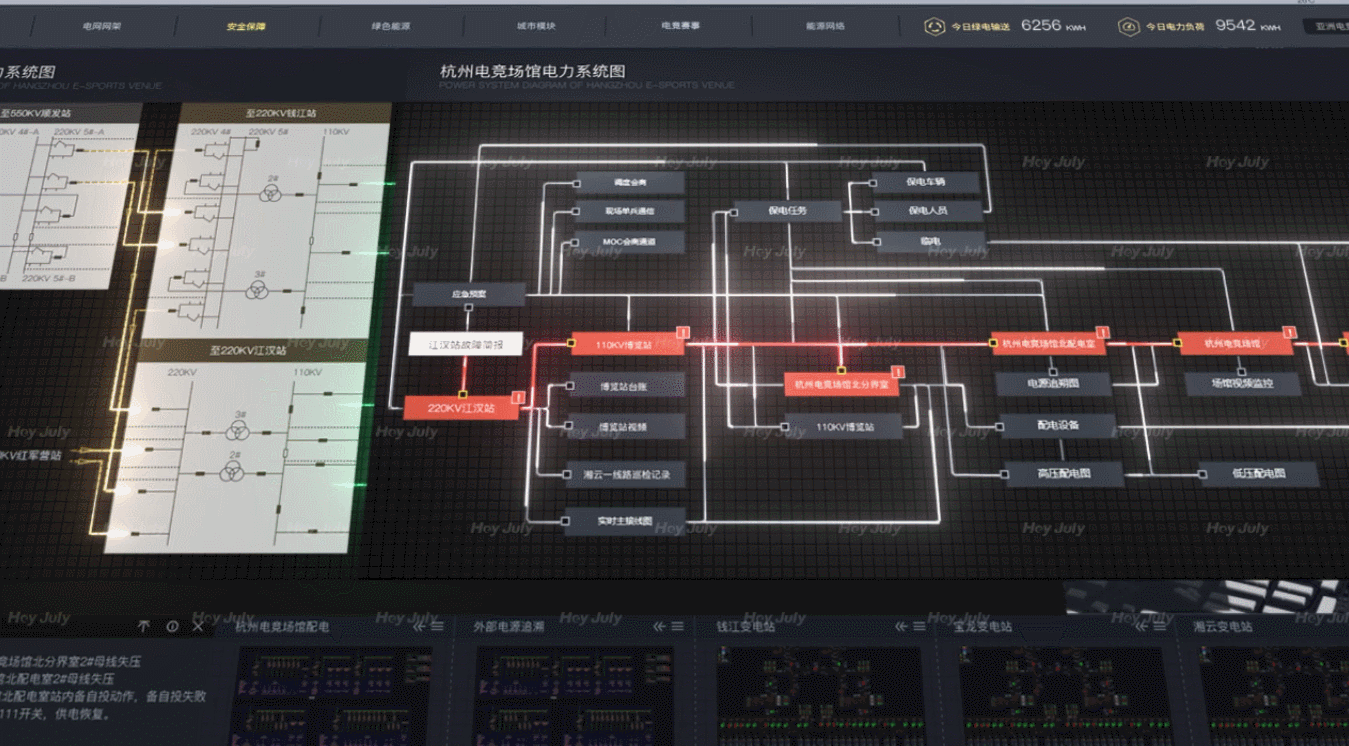1349x746 pixels.
Task: Select the 至220KV钱江站 wiring diagram panel
Action: pyautogui.click(x=267, y=220)
